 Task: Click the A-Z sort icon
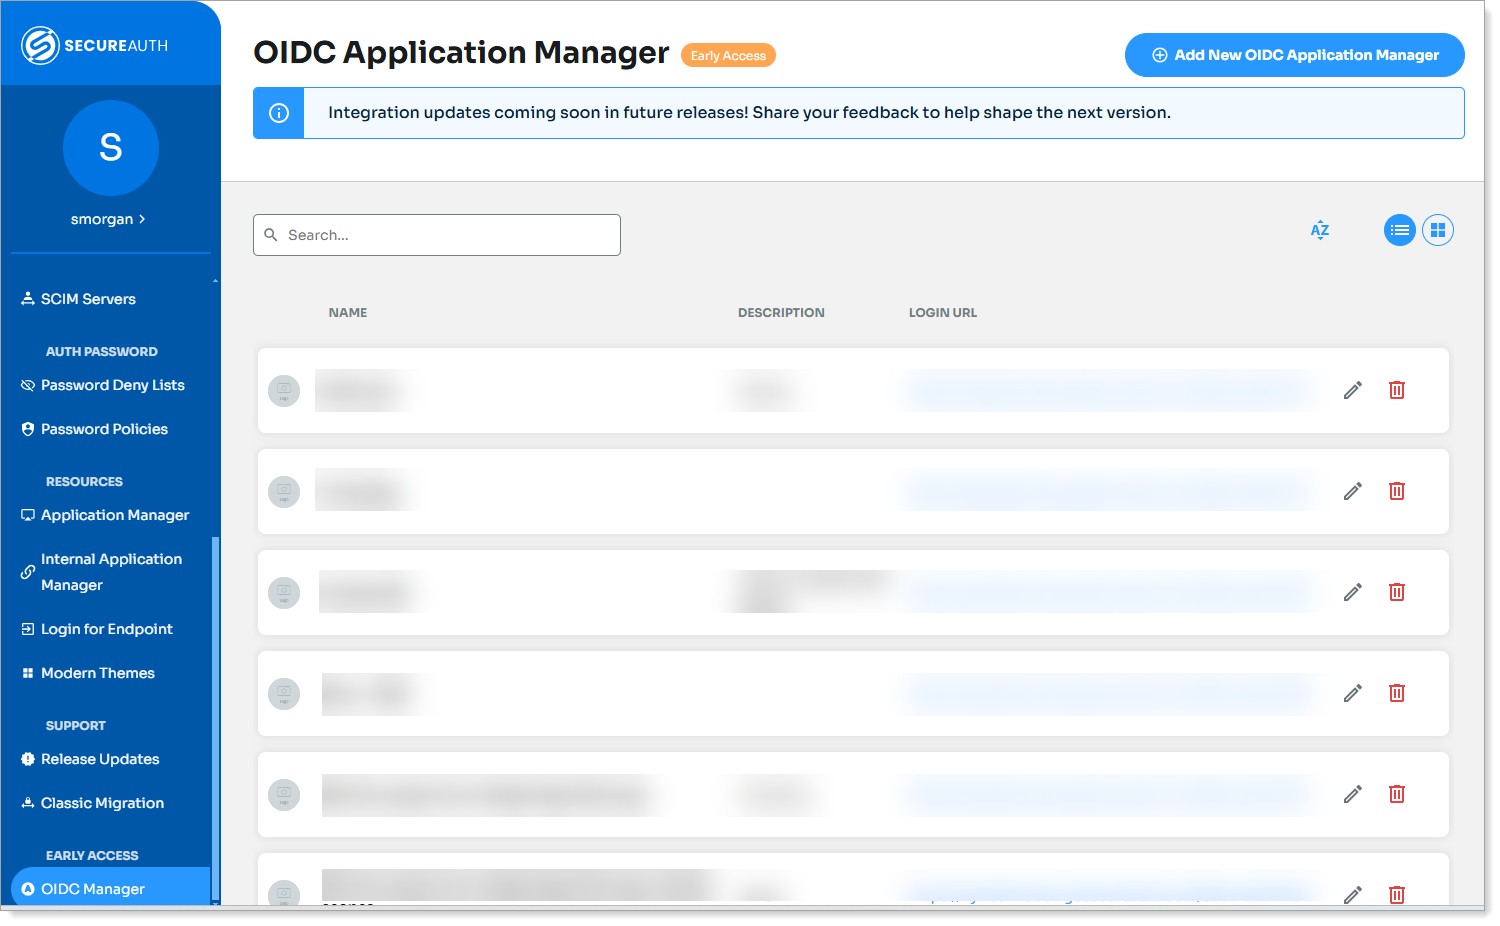point(1320,230)
